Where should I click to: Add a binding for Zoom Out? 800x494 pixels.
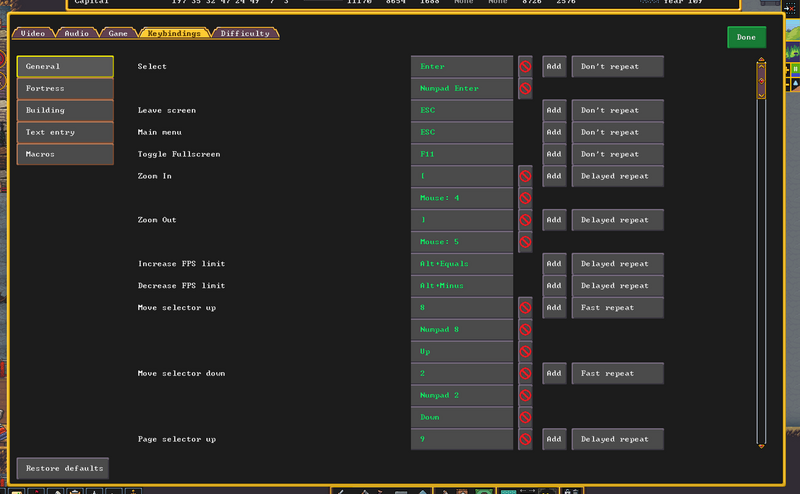[x=554, y=220]
